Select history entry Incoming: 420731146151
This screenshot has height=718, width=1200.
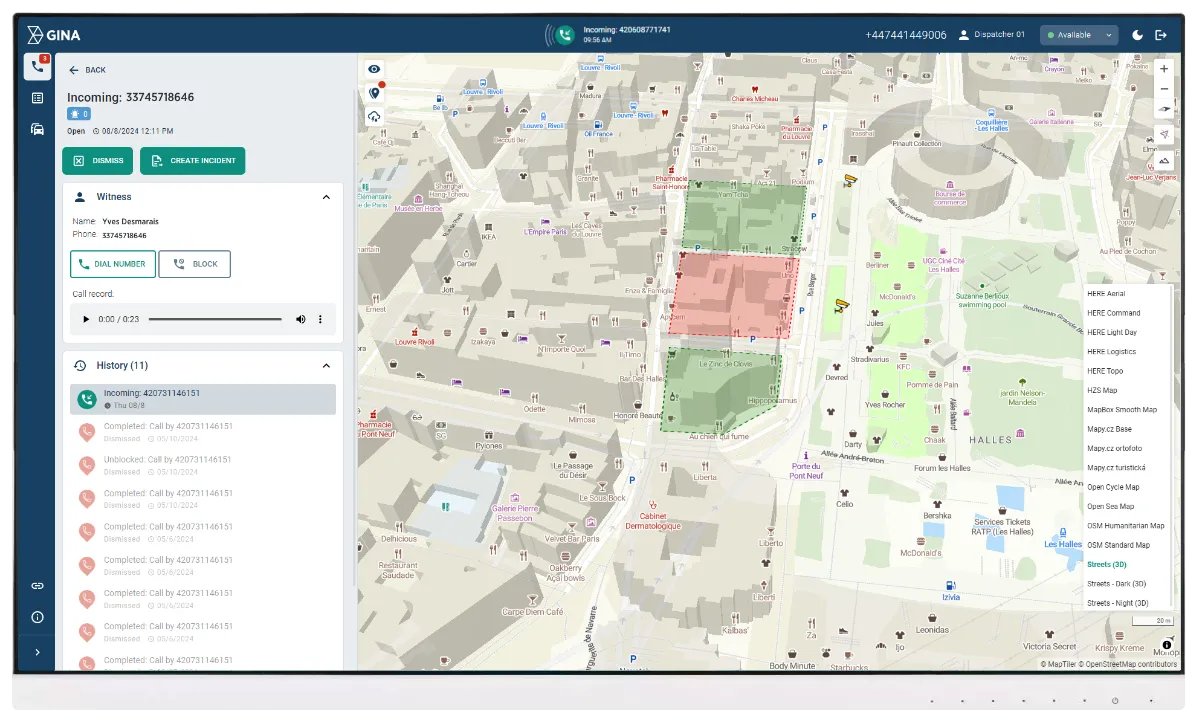pos(203,399)
